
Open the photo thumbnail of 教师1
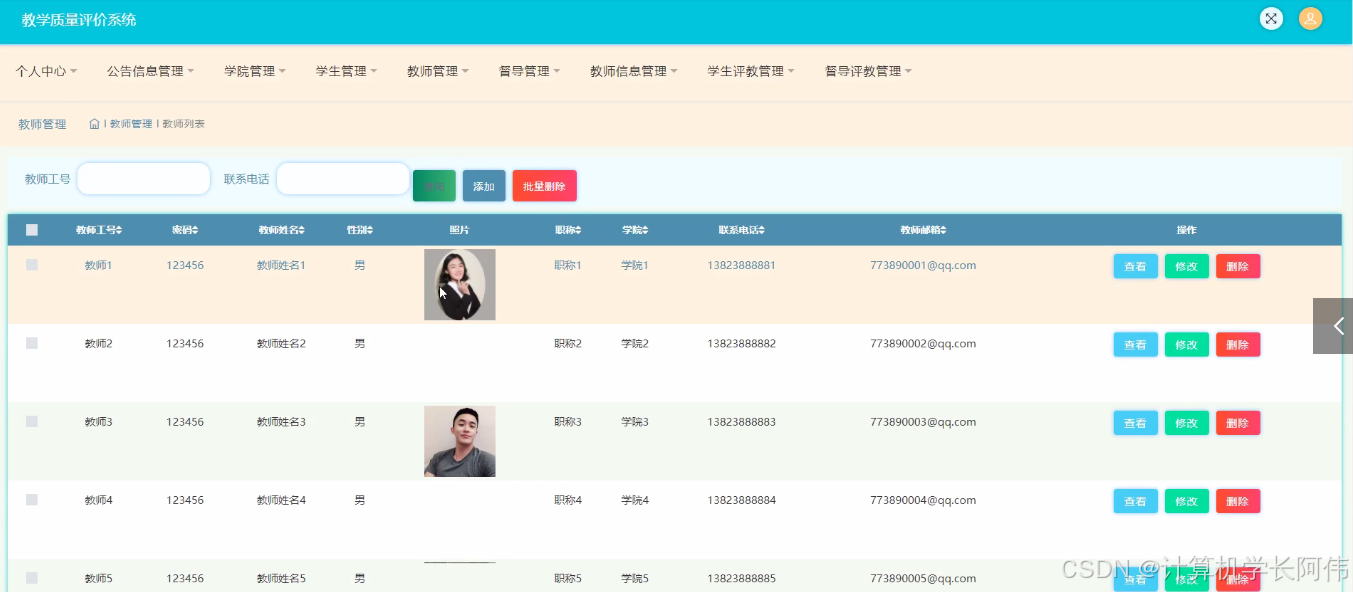(x=460, y=285)
